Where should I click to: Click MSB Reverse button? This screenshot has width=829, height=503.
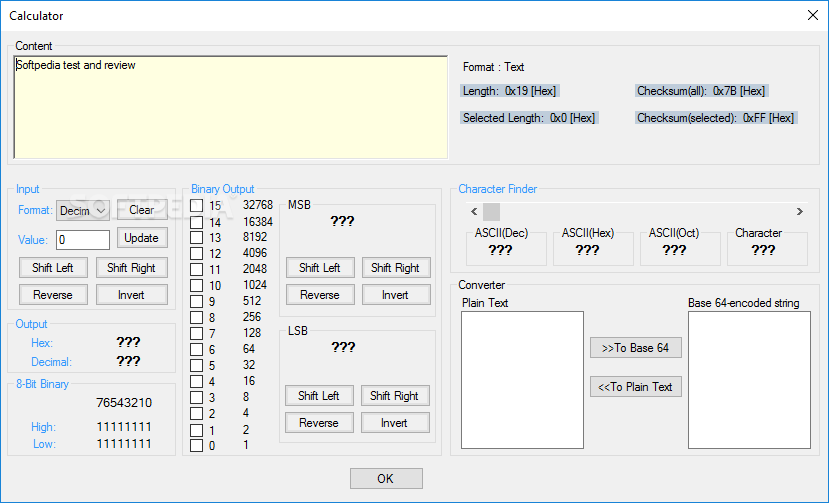point(320,295)
